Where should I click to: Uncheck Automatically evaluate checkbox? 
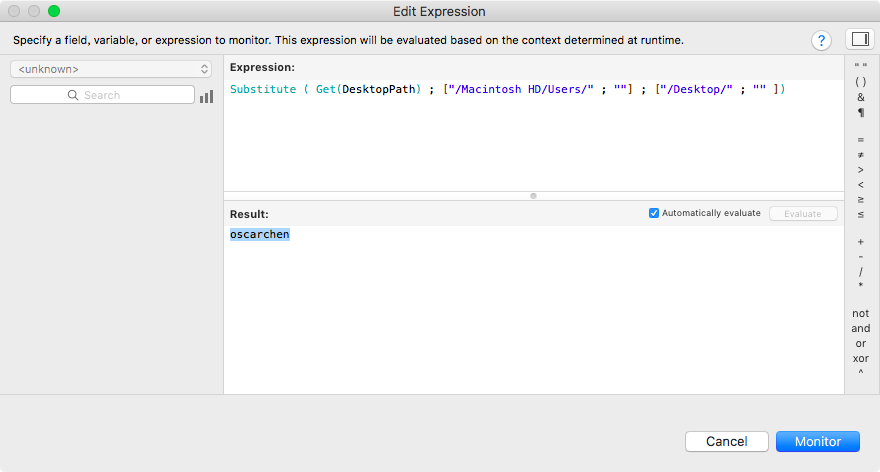pos(654,213)
